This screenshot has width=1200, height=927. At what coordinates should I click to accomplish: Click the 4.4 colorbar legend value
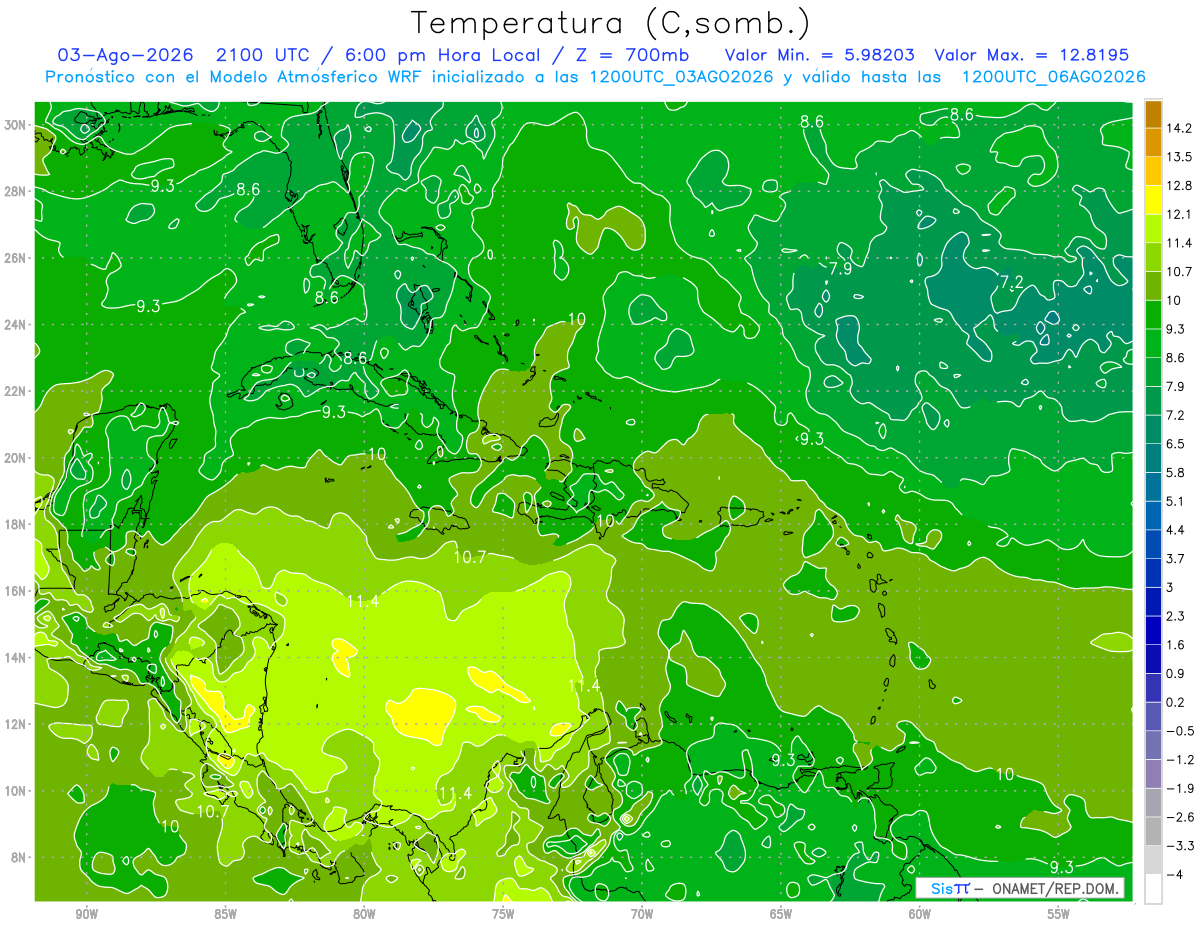[1177, 529]
